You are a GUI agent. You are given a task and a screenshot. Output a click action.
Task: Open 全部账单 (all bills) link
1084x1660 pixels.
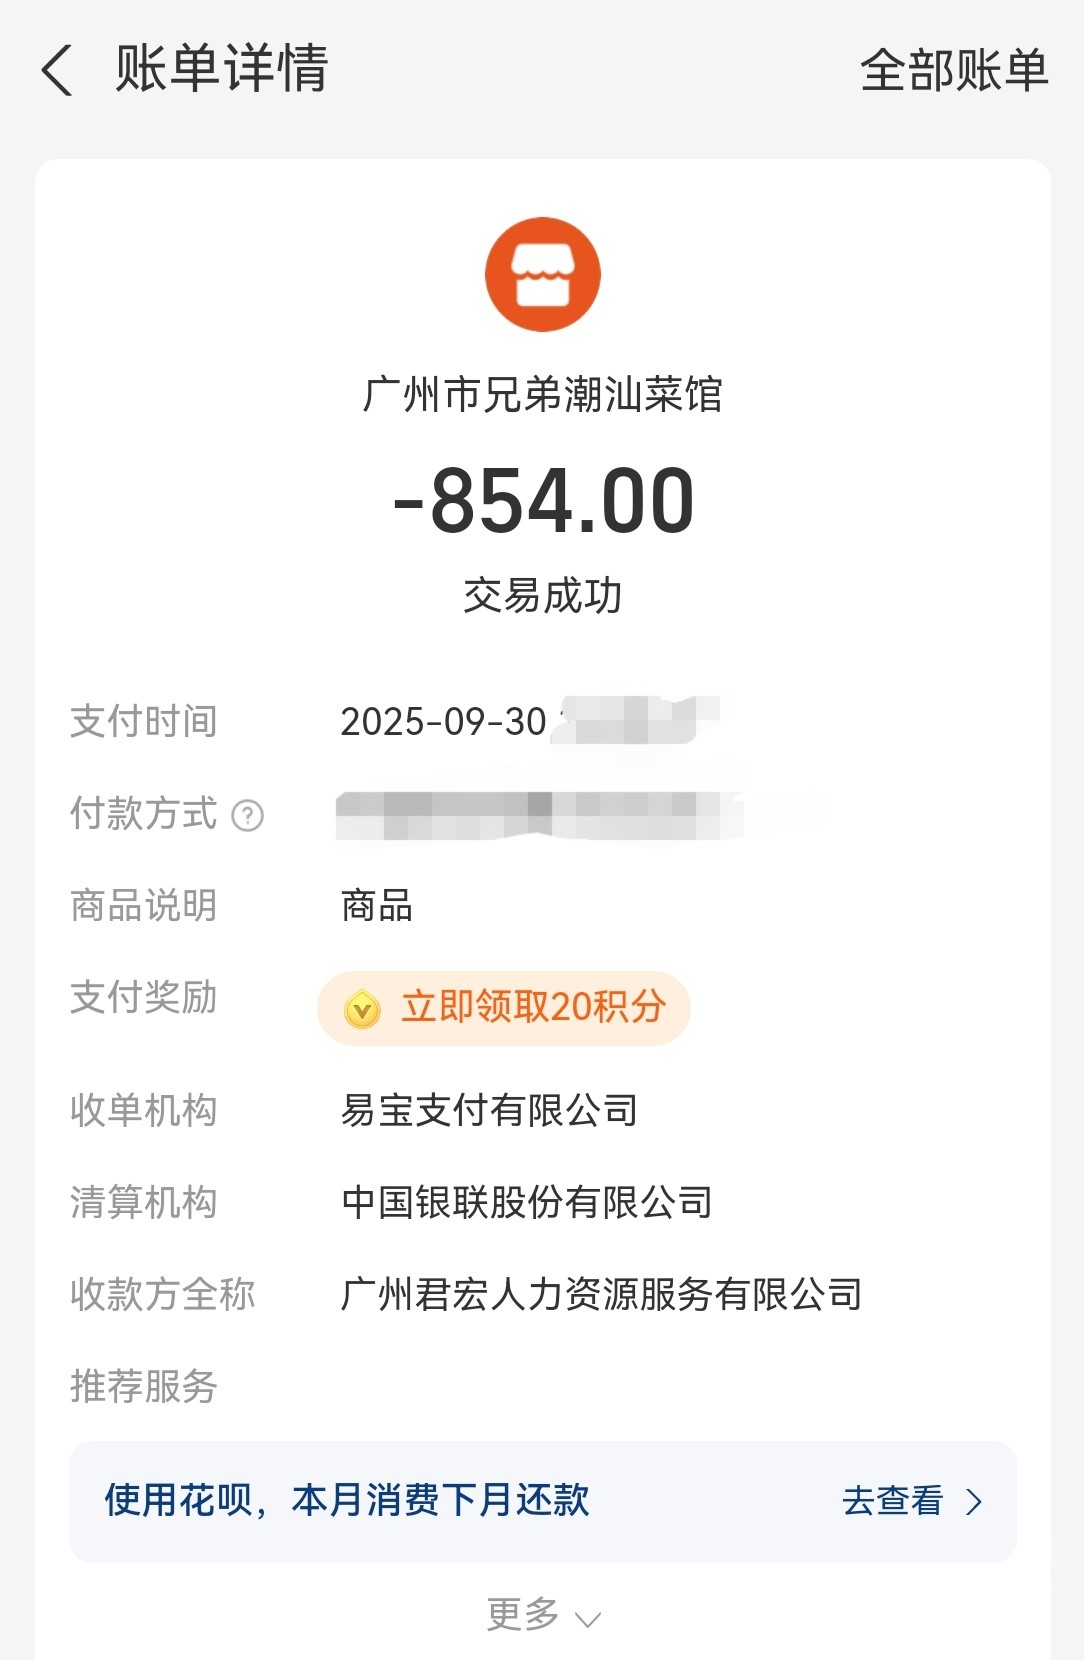[x=953, y=70]
